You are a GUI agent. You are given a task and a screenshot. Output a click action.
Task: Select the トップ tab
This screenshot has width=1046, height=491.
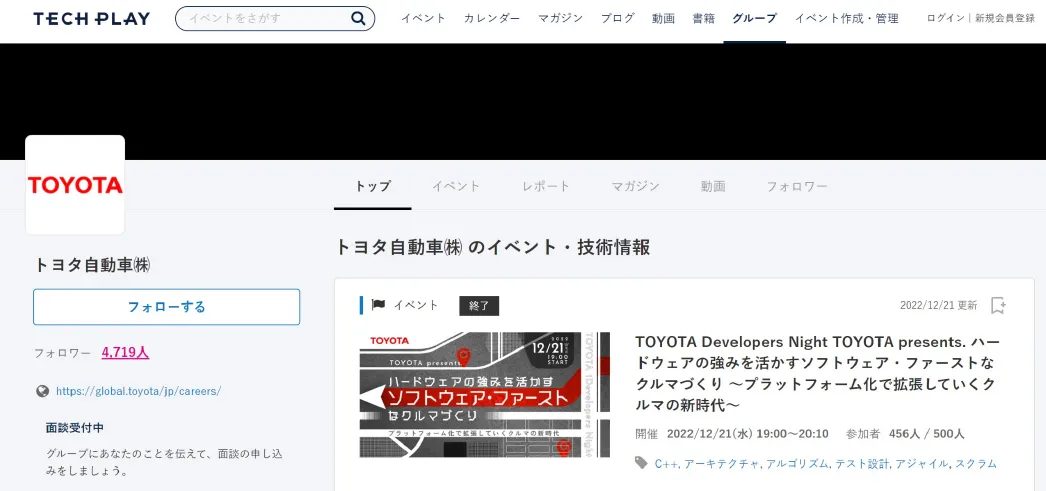pos(373,187)
